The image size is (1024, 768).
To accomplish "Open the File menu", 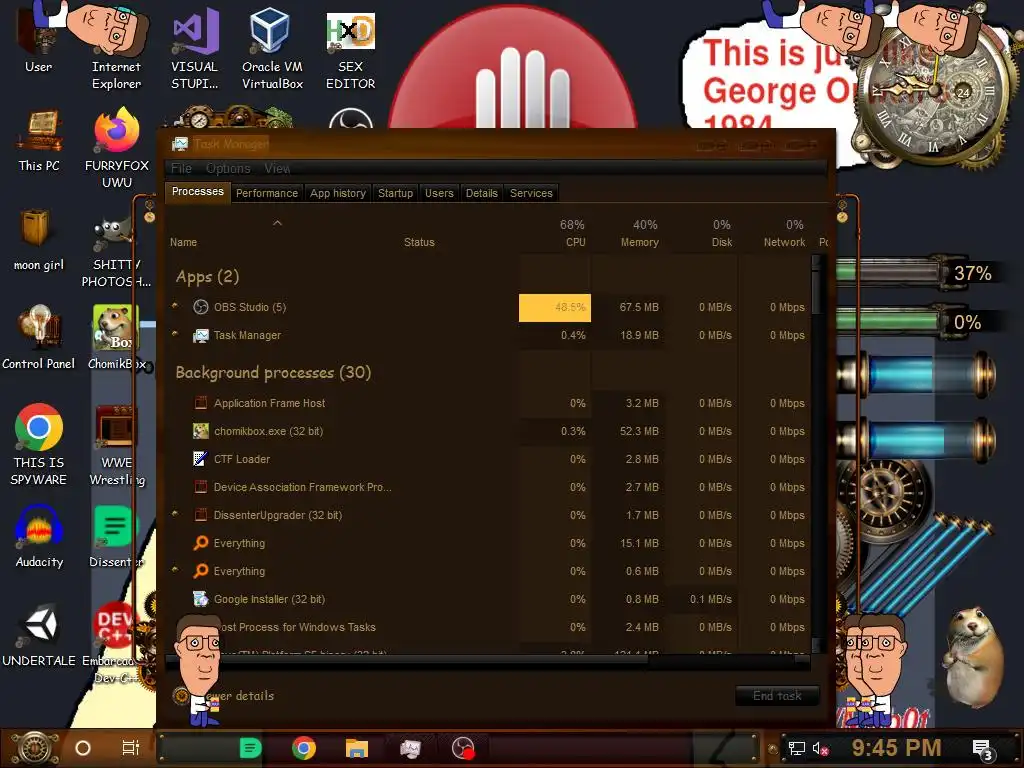I will coord(181,168).
